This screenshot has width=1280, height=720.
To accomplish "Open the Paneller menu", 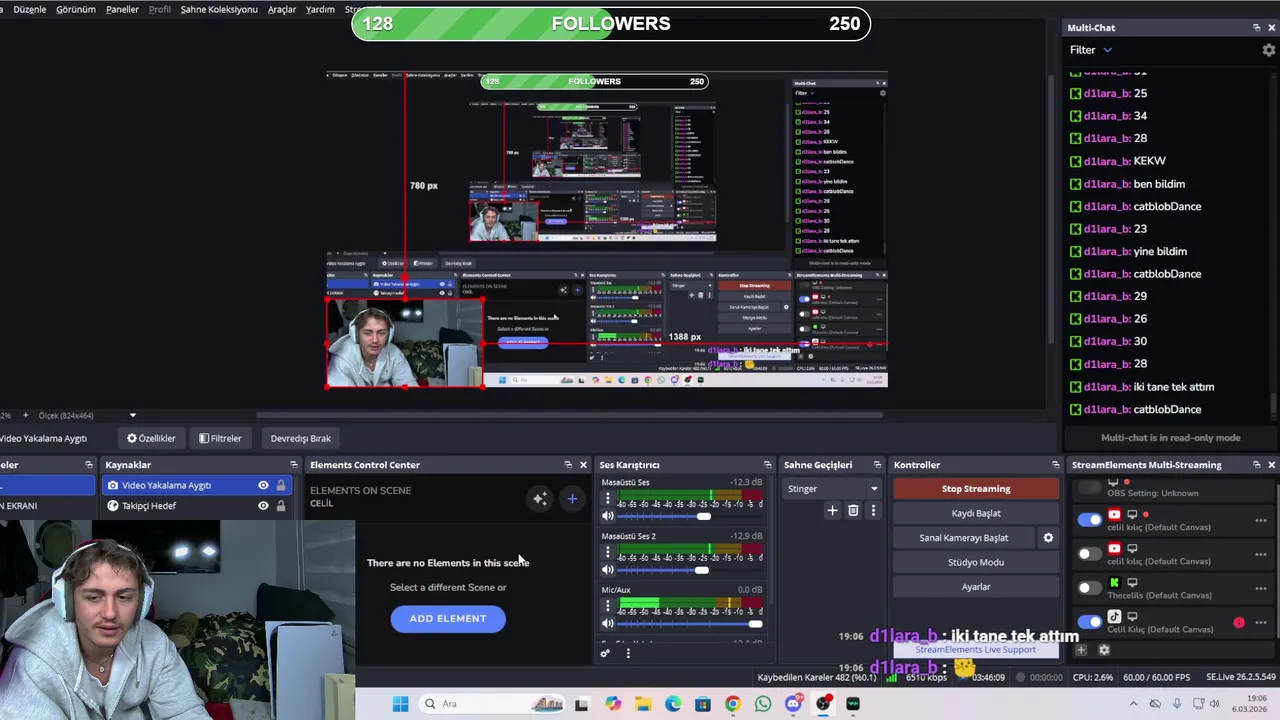I will [x=122, y=9].
